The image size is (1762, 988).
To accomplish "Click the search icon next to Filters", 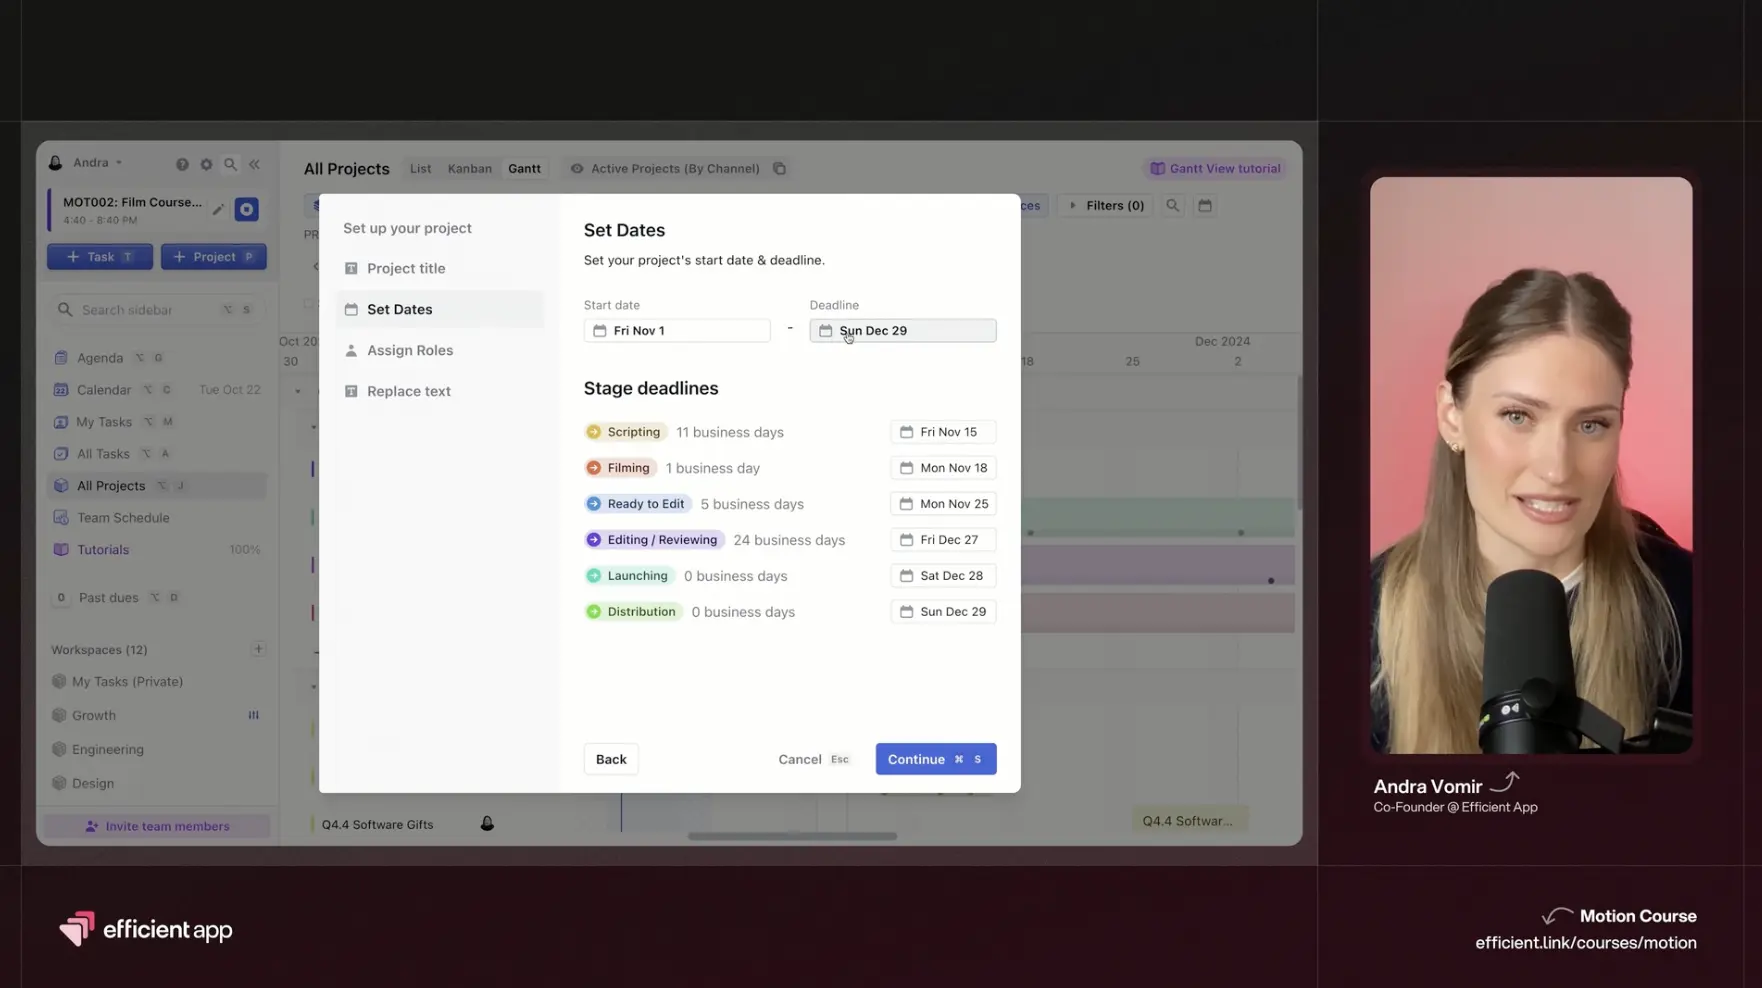I will point(1172,205).
